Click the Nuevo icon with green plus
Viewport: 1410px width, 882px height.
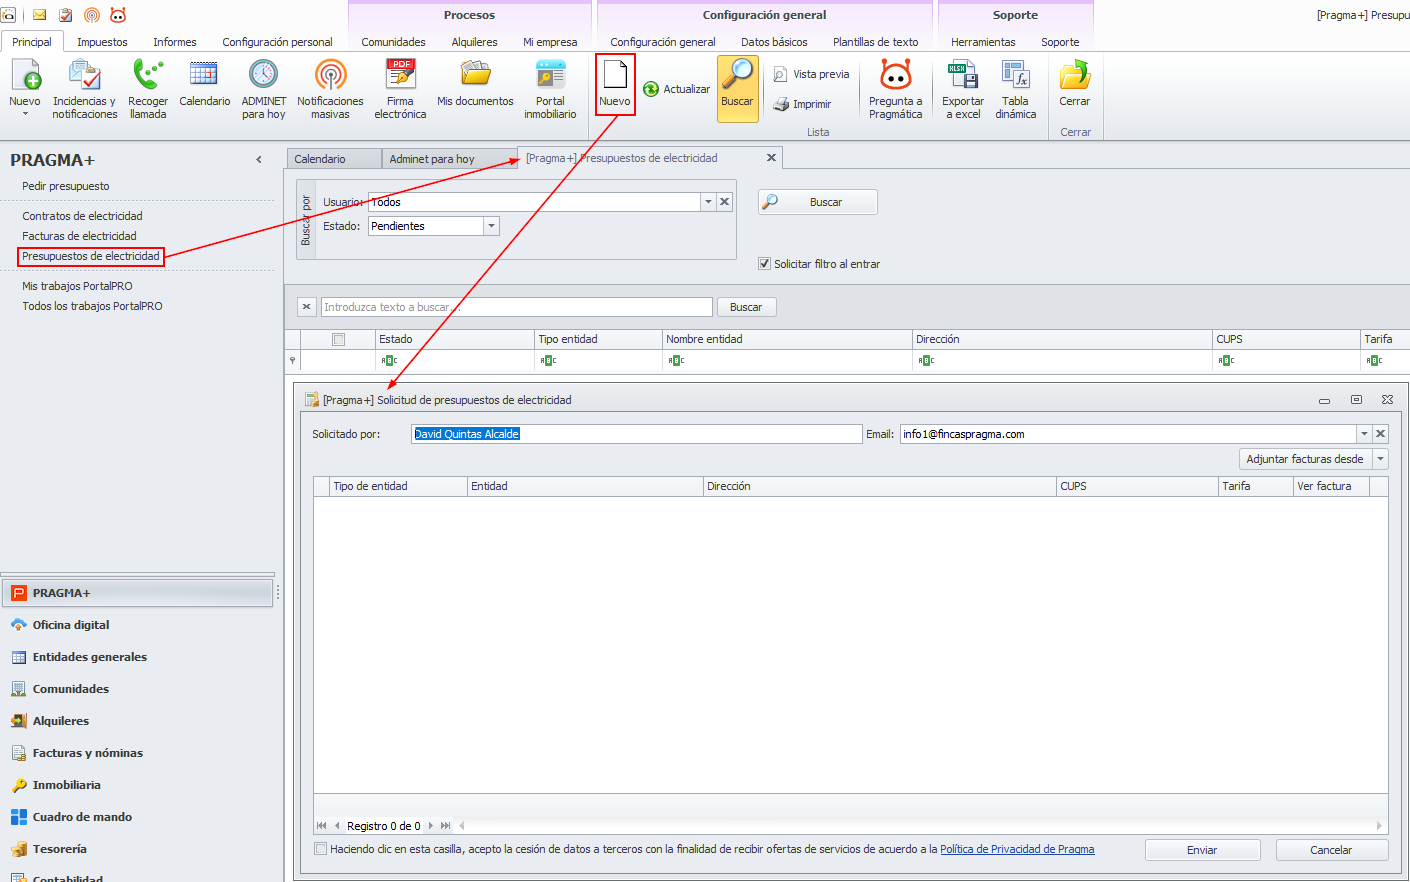click(25, 76)
